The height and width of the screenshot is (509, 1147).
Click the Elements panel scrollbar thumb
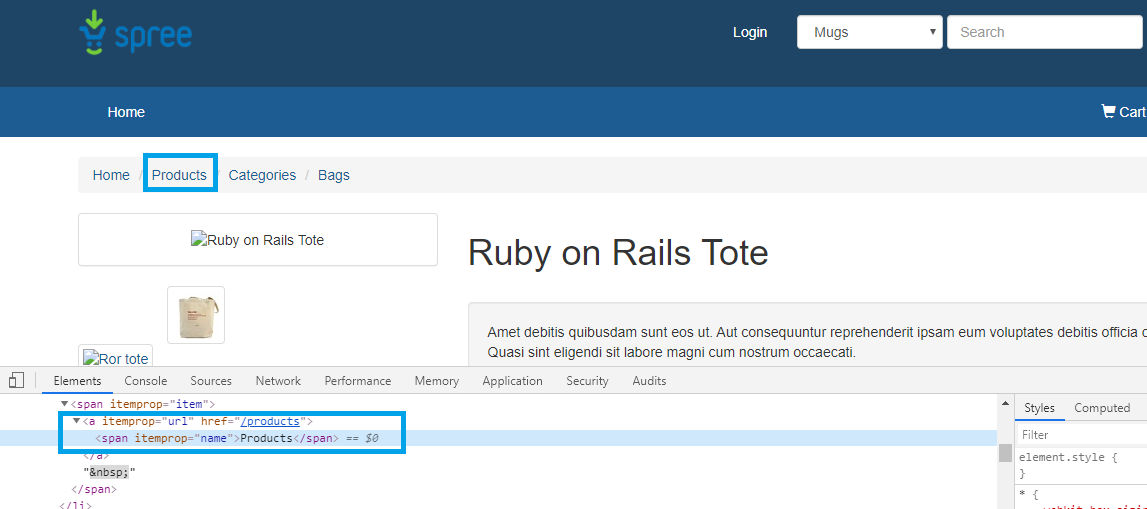(x=1005, y=452)
